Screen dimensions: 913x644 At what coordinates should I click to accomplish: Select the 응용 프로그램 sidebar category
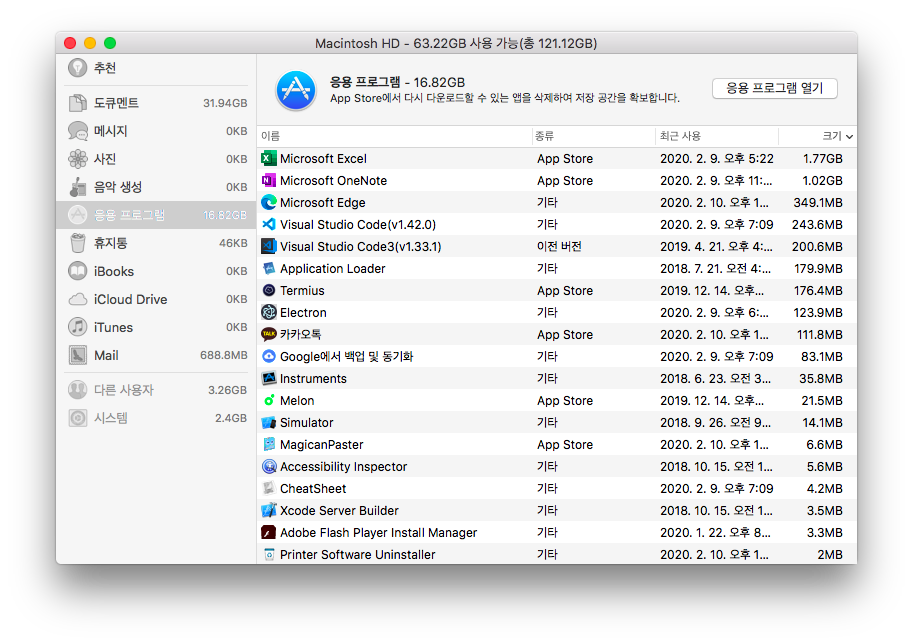tap(156, 215)
